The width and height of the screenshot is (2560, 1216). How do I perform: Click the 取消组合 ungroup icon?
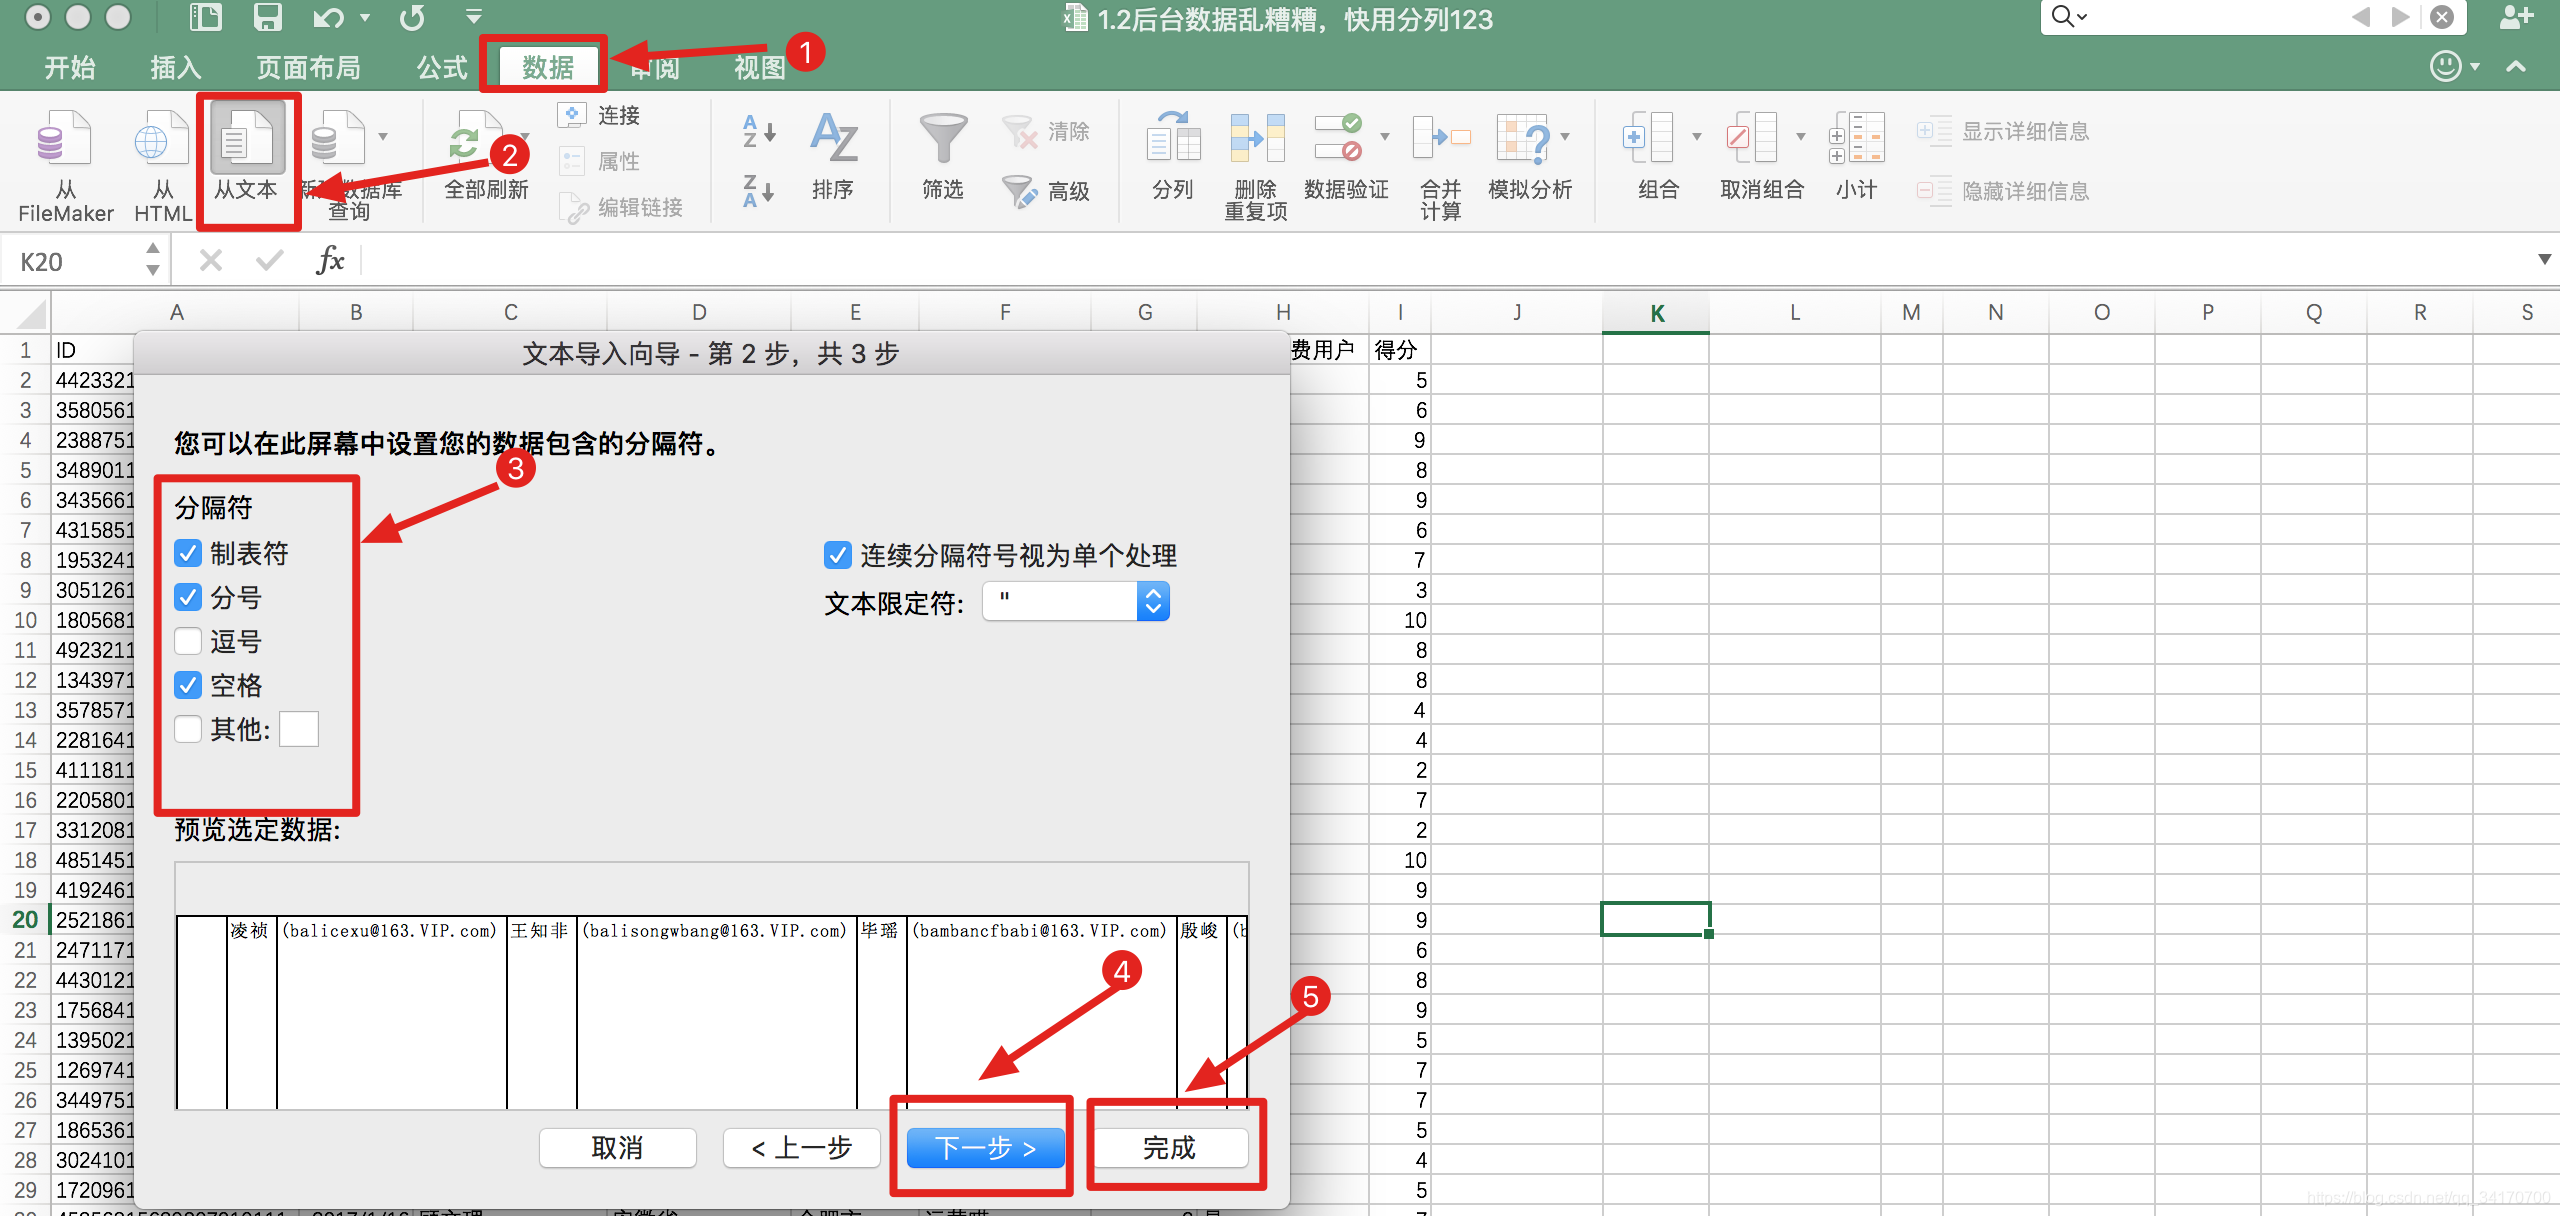pos(1752,138)
